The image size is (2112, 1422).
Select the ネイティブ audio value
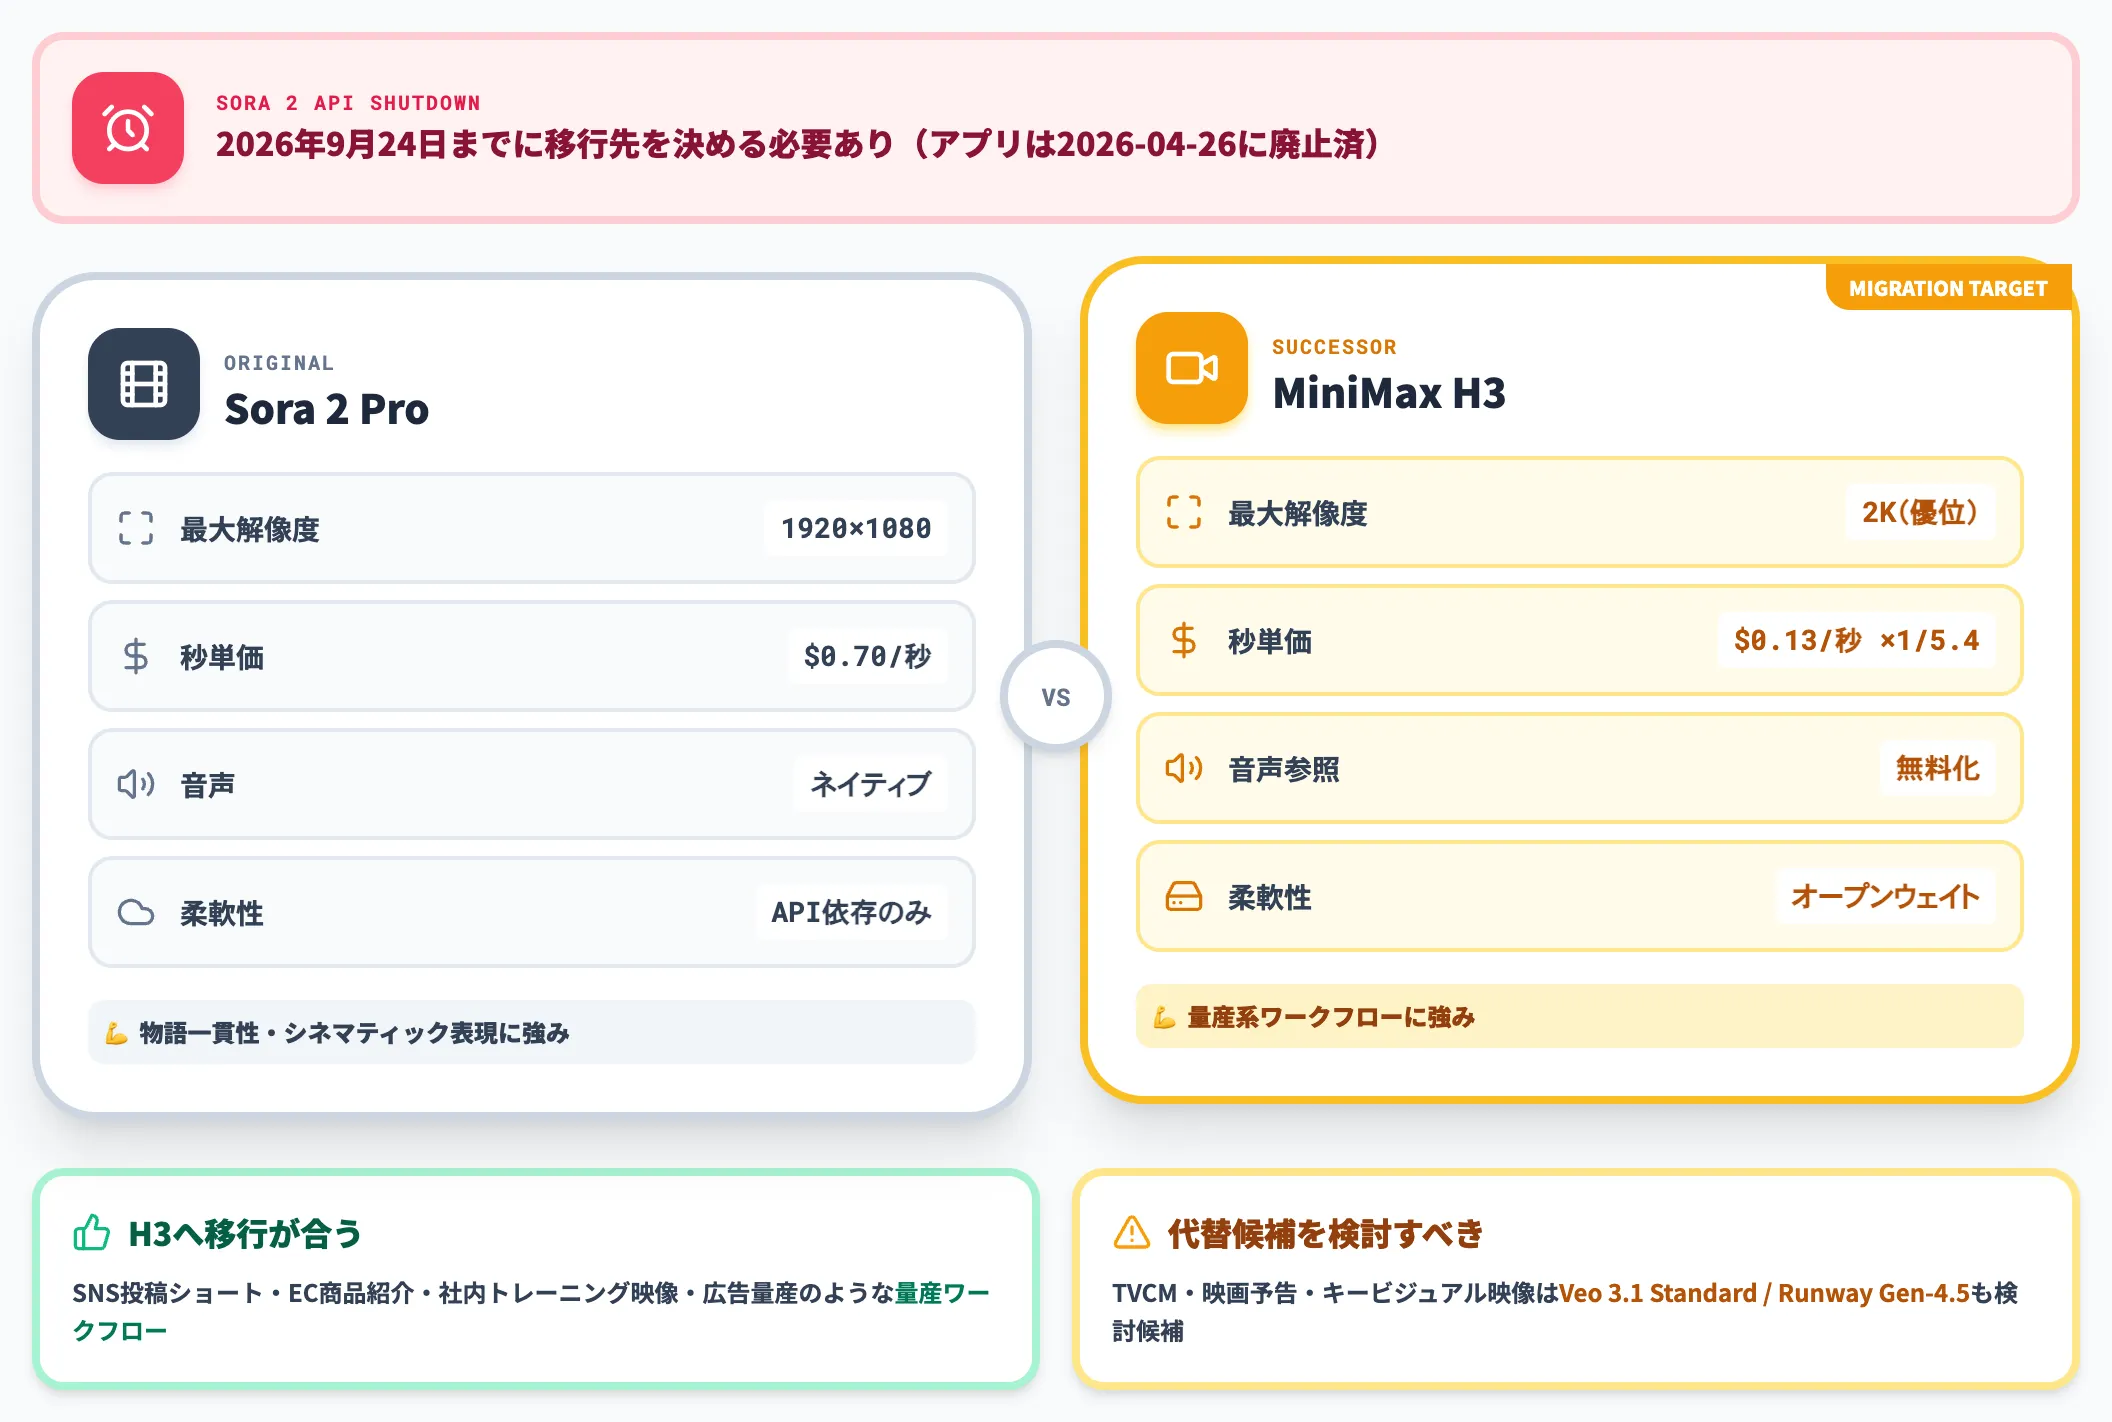pyautogui.click(x=870, y=784)
